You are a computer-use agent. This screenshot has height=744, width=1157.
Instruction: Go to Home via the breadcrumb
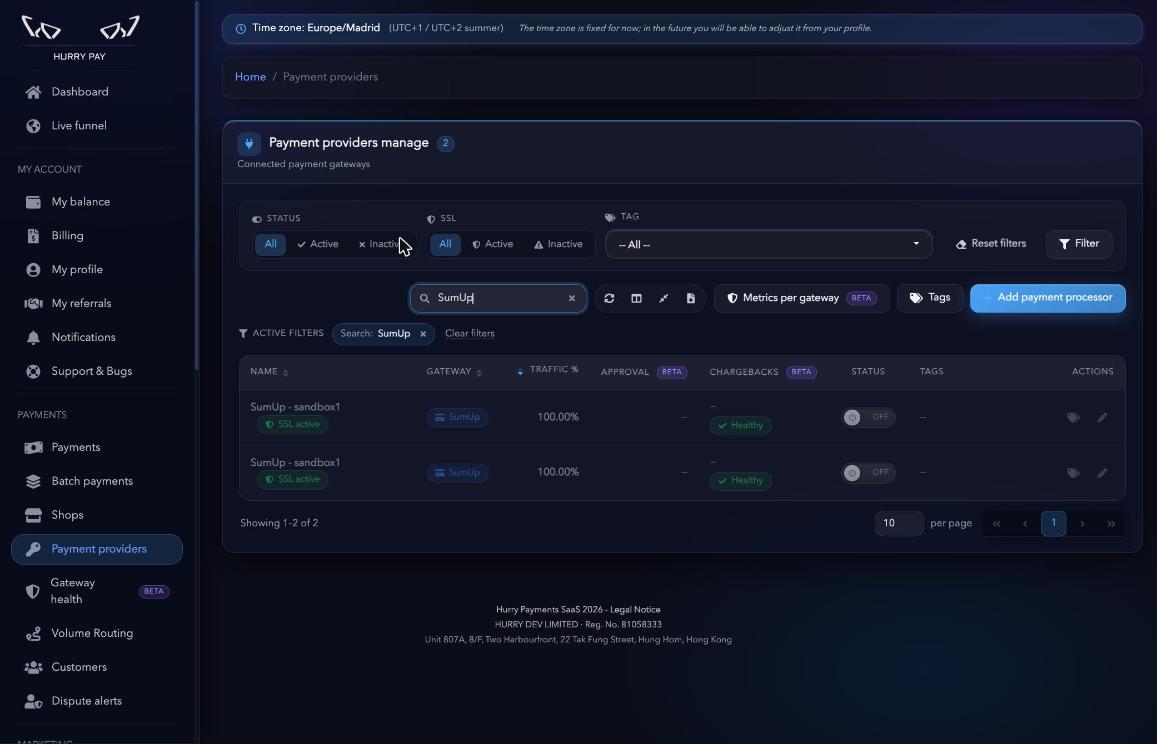(x=250, y=77)
